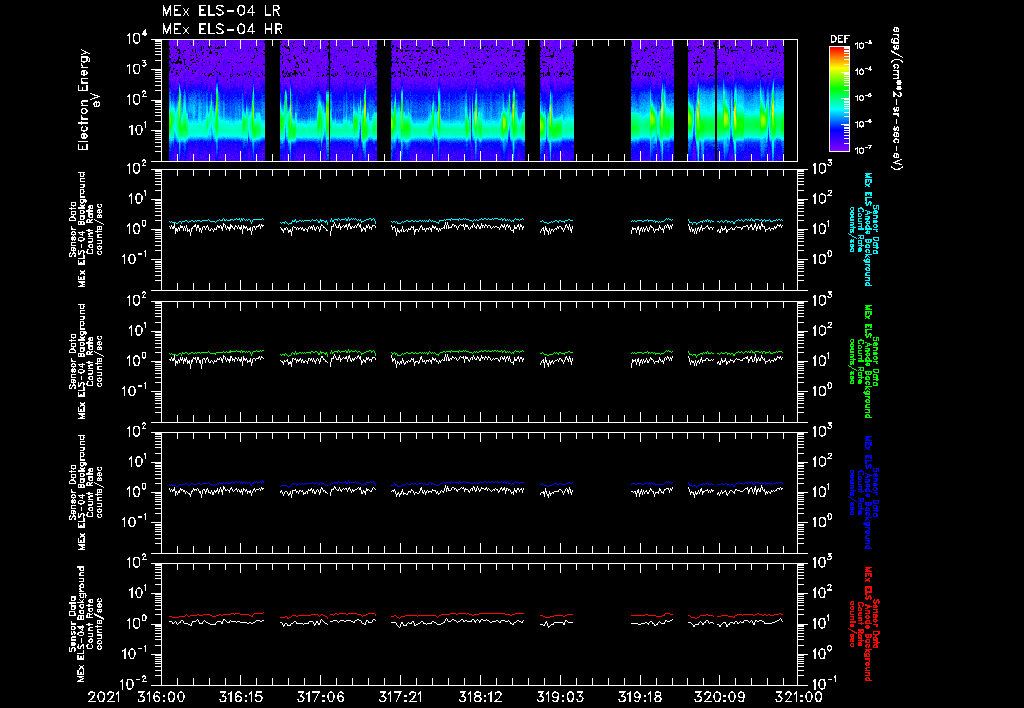Click the '319:18' time tick label
The height and width of the screenshot is (708, 1024).
(x=639, y=697)
